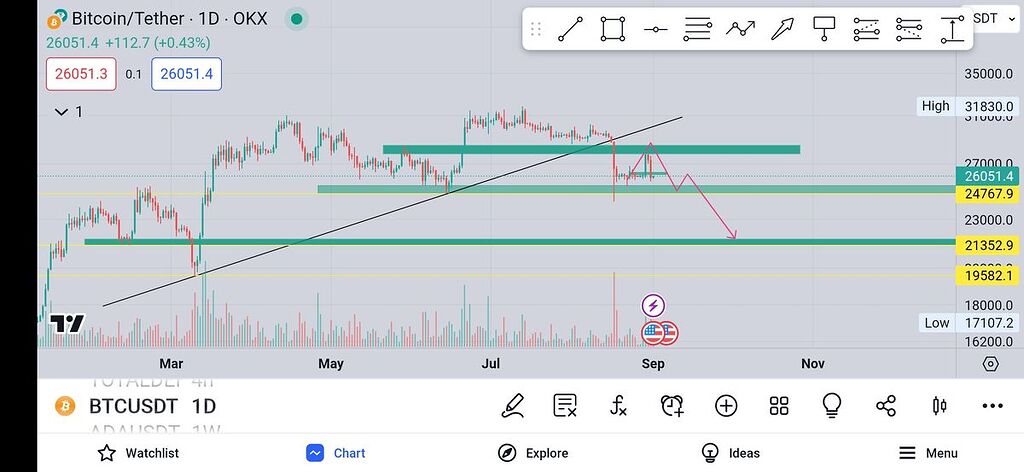The width and height of the screenshot is (1024, 472).
Task: Open the USDT currency dropdown
Action: [x=986, y=18]
